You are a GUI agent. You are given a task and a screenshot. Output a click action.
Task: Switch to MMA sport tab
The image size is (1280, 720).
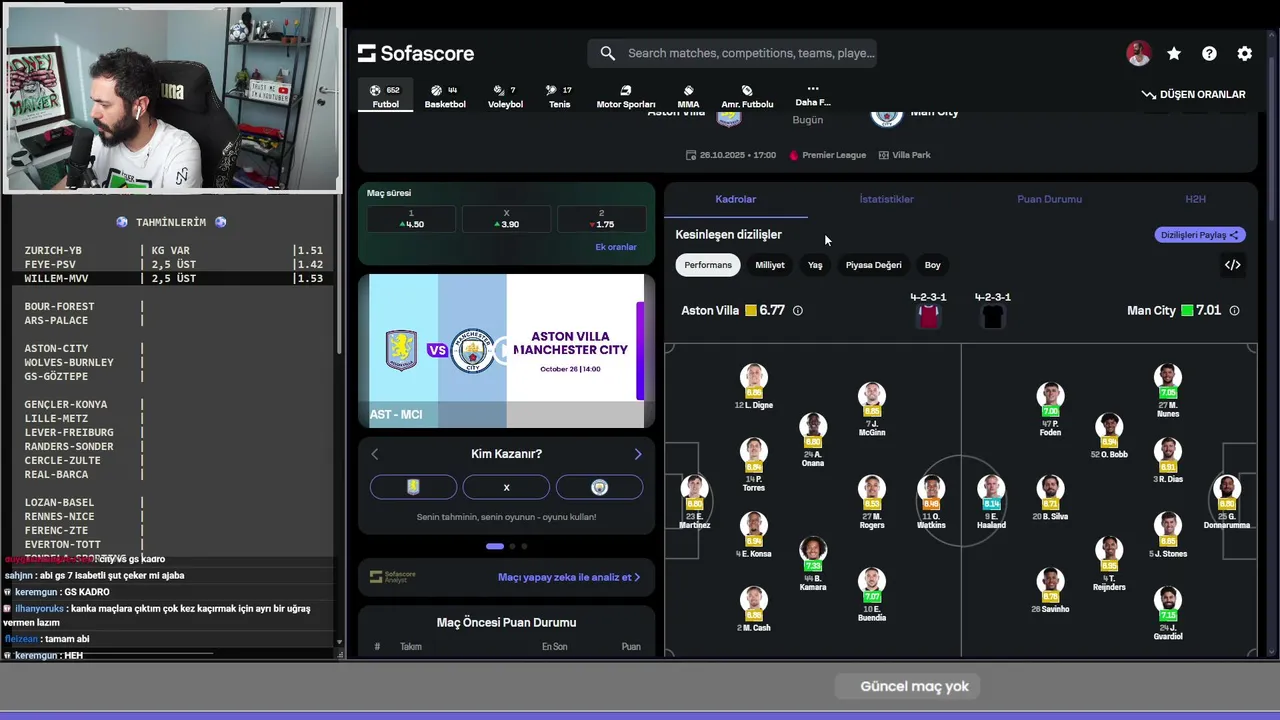point(688,97)
